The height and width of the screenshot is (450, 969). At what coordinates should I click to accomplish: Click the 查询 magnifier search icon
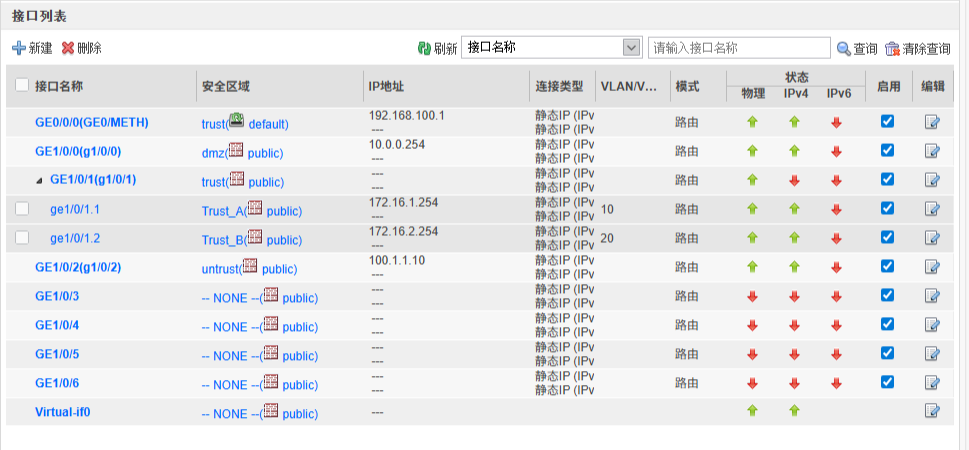[x=844, y=48]
